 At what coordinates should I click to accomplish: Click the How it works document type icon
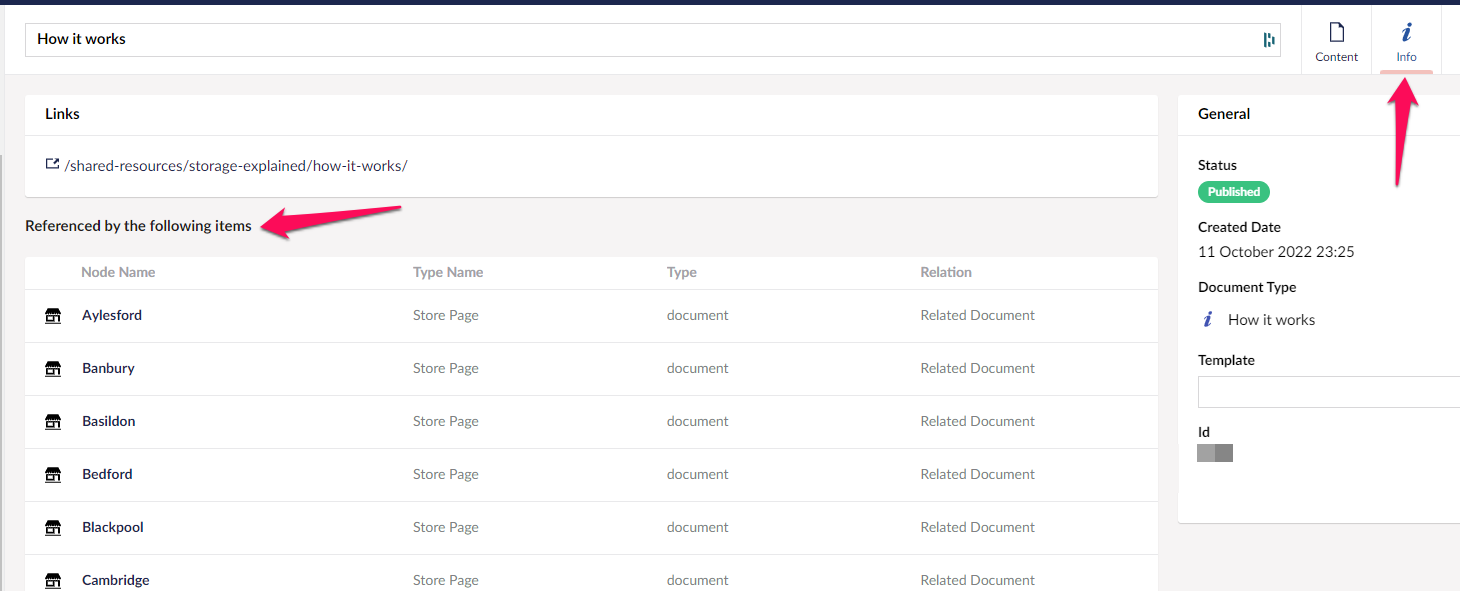[1207, 320]
